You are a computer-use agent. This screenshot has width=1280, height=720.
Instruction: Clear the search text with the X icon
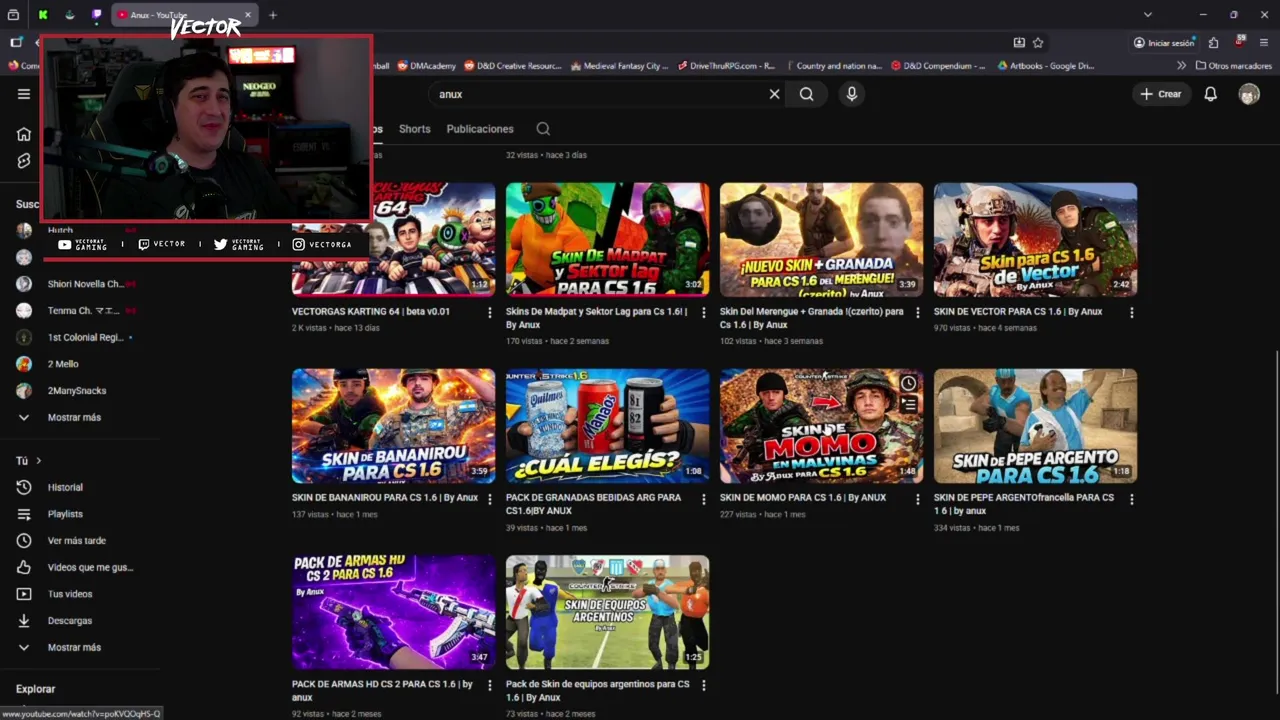coord(774,94)
